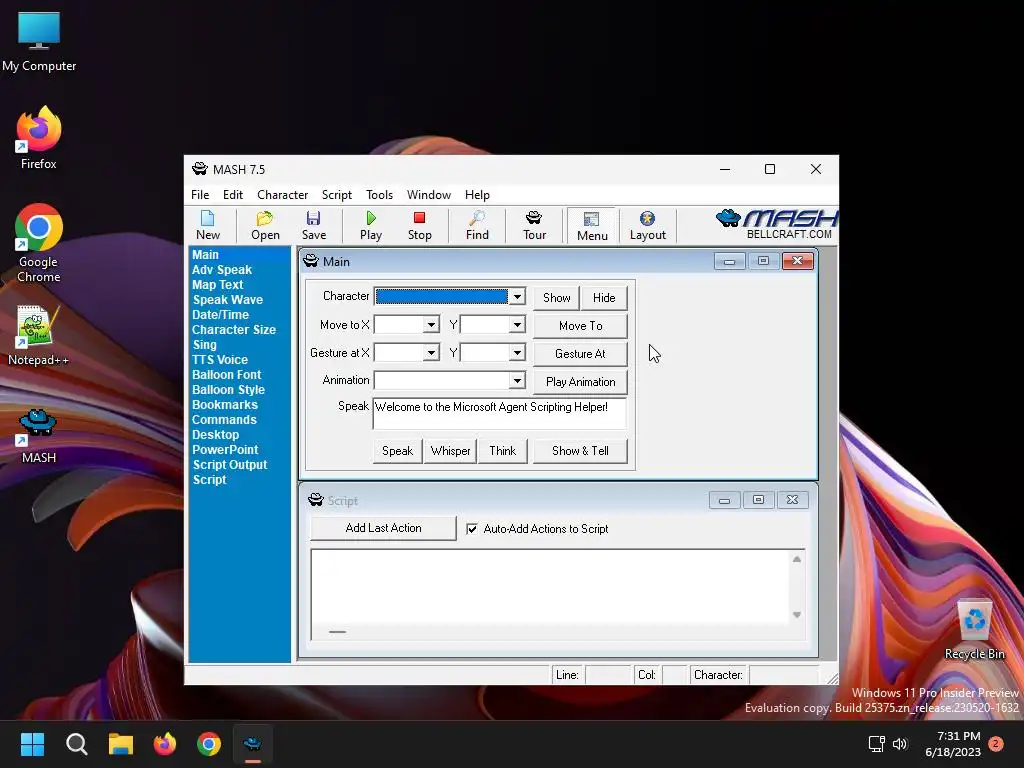This screenshot has height=768, width=1024.
Task: Launch the Tour toolbar icon
Action: [x=534, y=225]
